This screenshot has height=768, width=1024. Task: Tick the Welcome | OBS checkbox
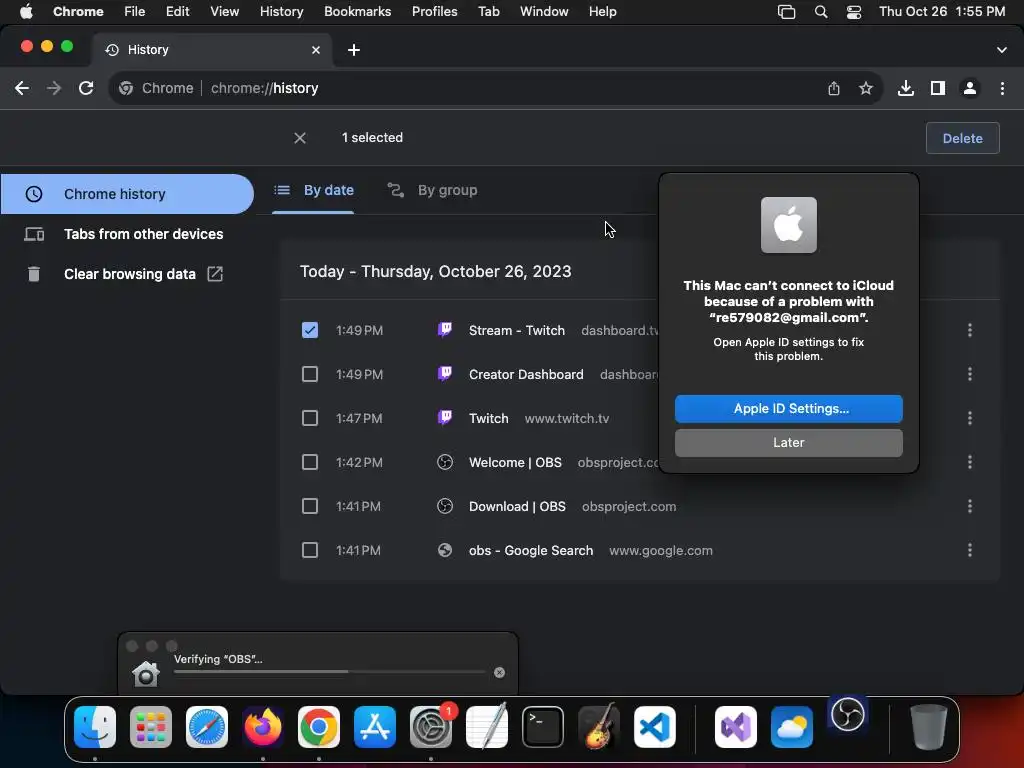click(x=310, y=462)
